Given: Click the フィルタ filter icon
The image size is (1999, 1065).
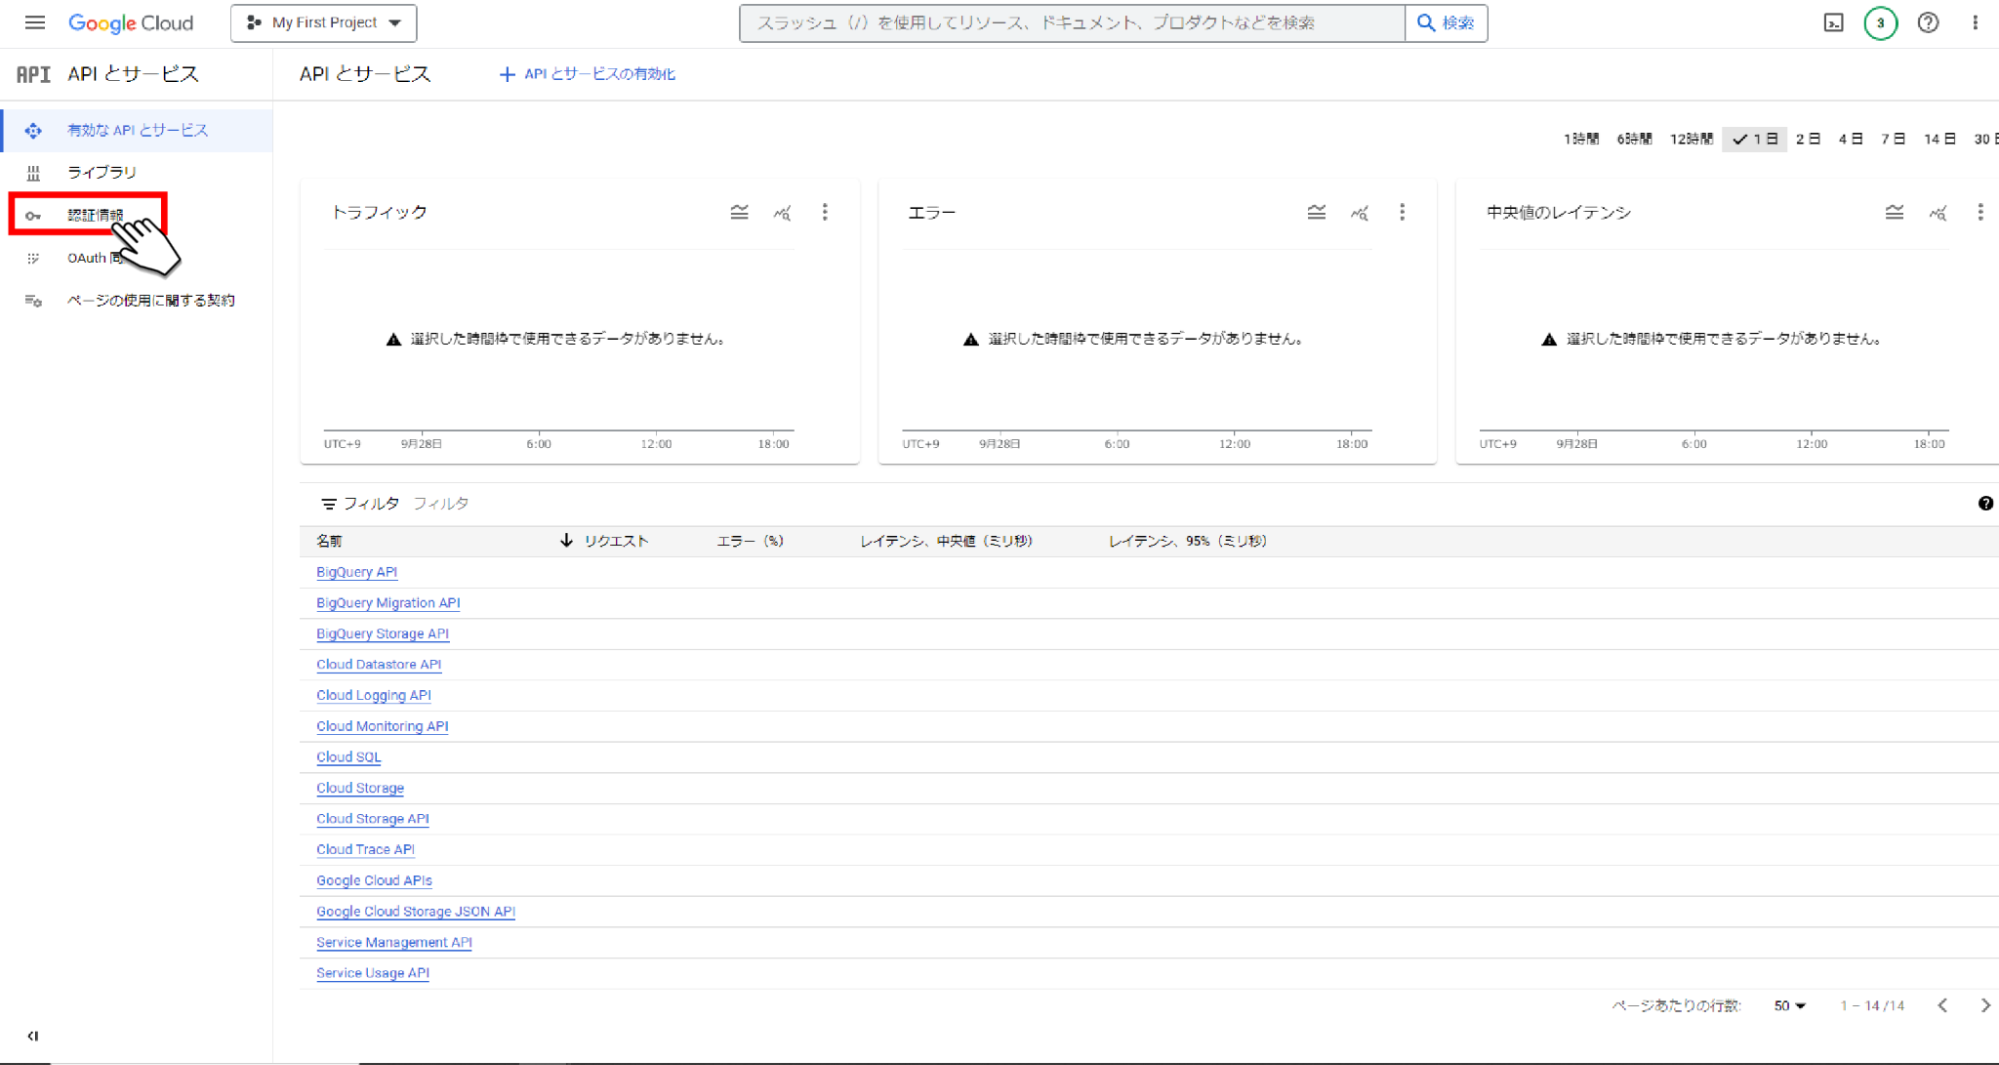Looking at the screenshot, I should (x=329, y=504).
